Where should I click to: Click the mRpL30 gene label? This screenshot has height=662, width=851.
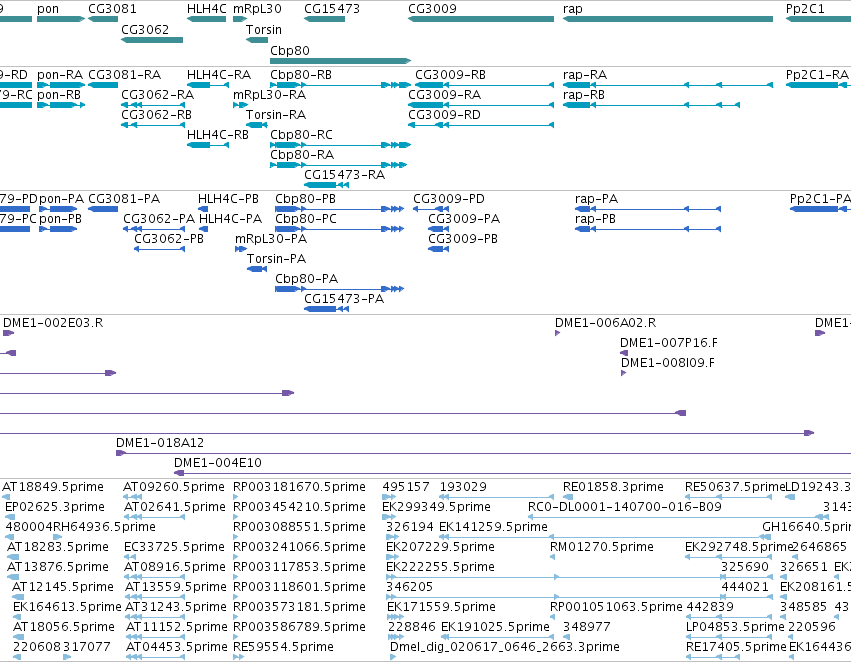[257, 9]
